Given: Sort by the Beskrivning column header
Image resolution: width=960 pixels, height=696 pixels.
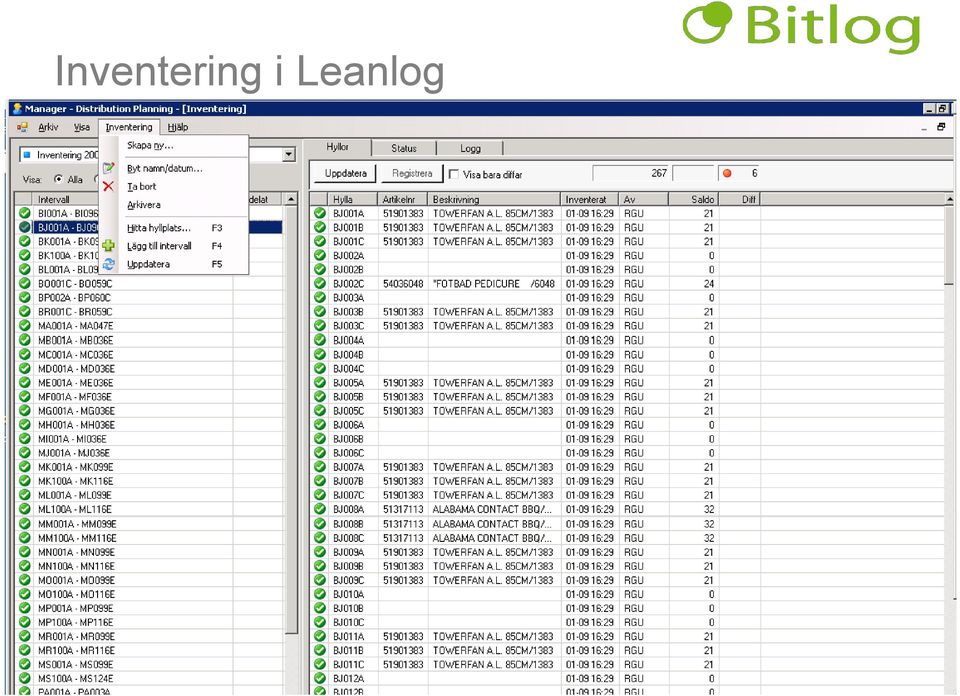Looking at the screenshot, I should click(x=494, y=199).
